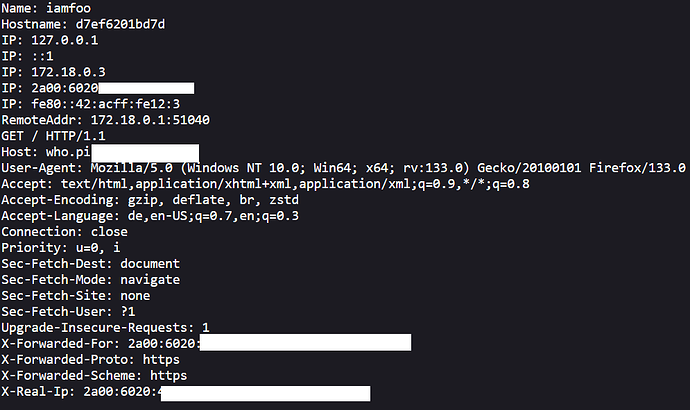Click the 'Upgrade-Insecure-Requests: 1' line
The height and width of the screenshot is (410, 690).
tap(105, 328)
